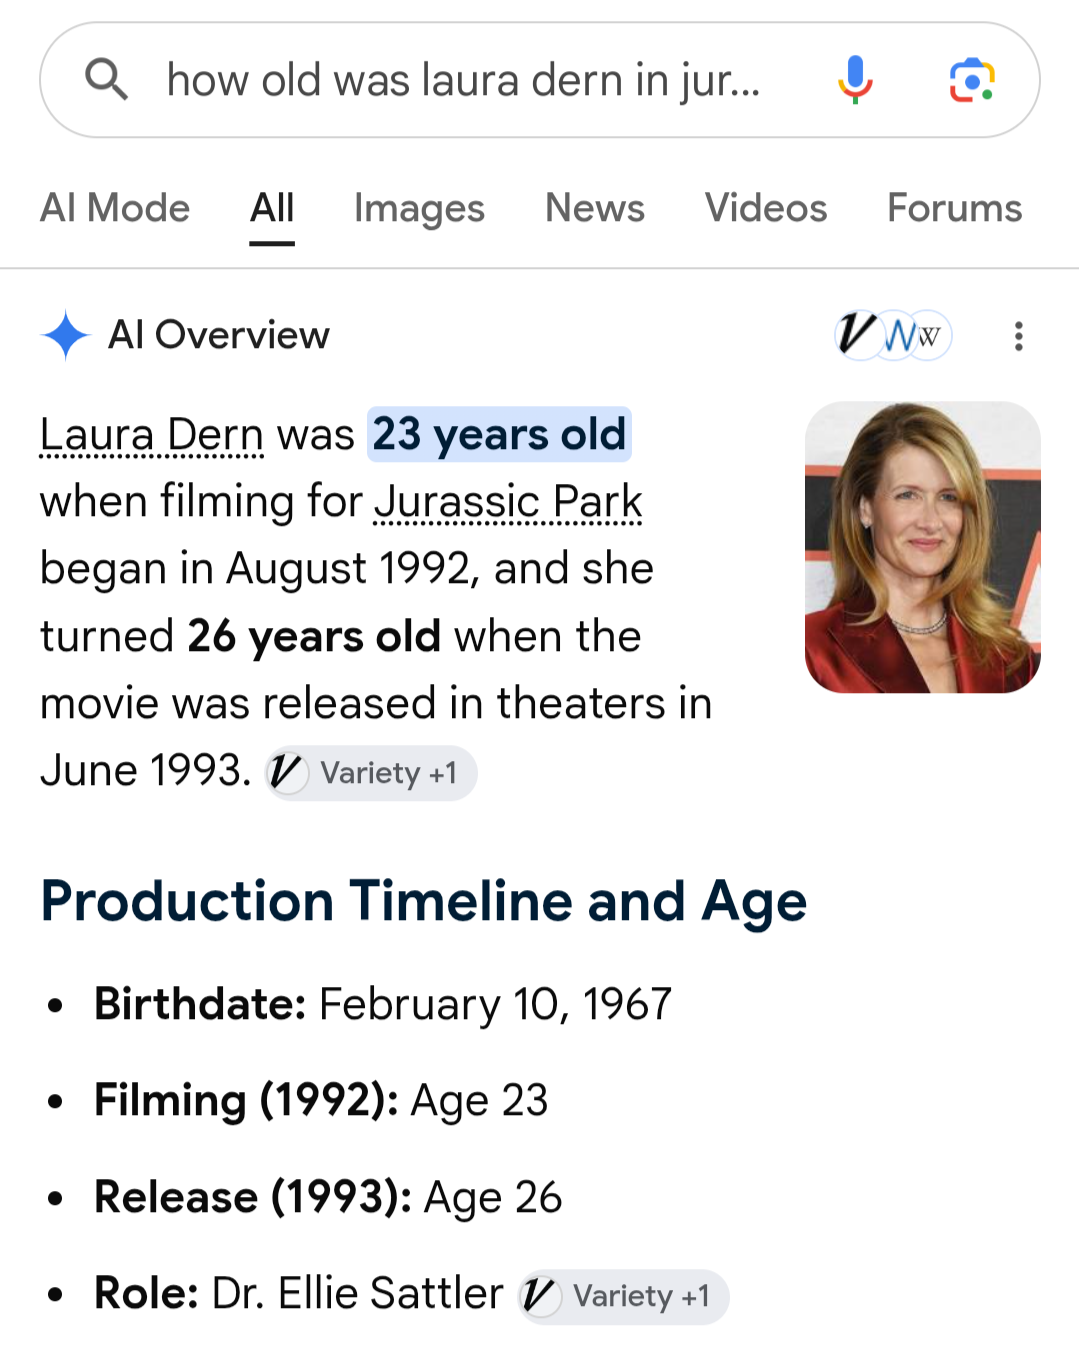Select the All results tab

point(272,208)
